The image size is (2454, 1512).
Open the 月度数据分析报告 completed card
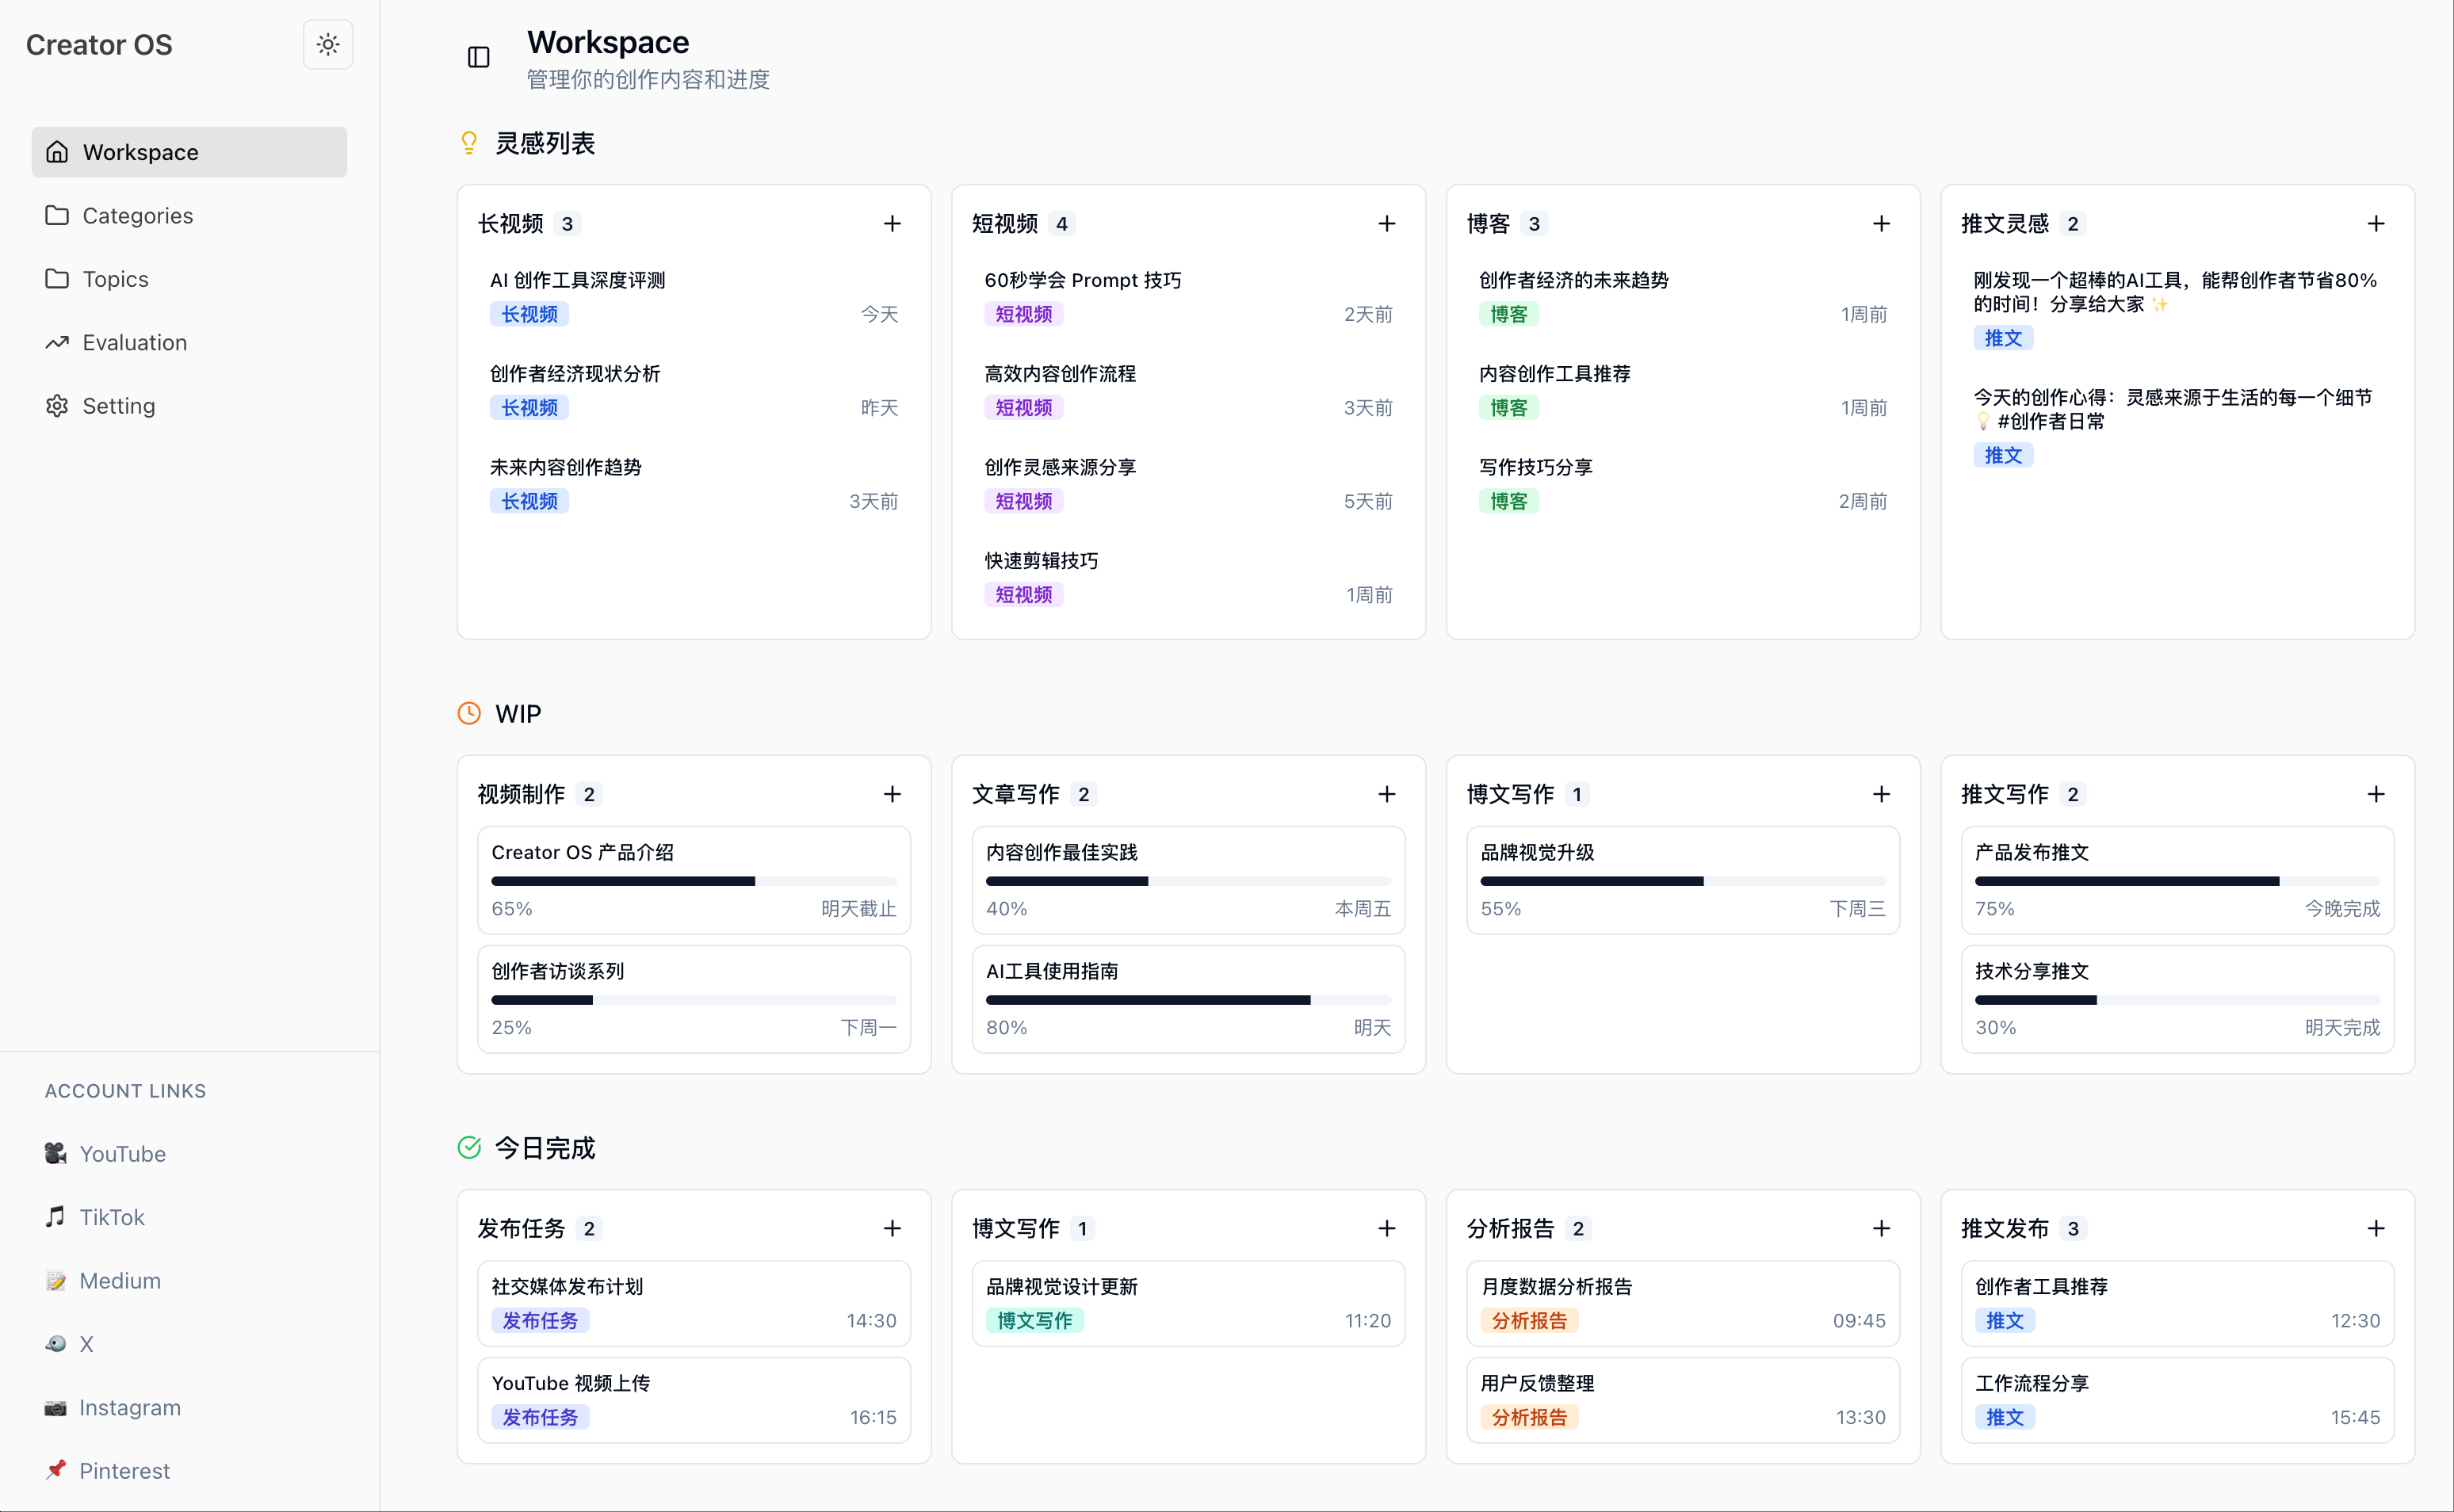pos(1683,1303)
